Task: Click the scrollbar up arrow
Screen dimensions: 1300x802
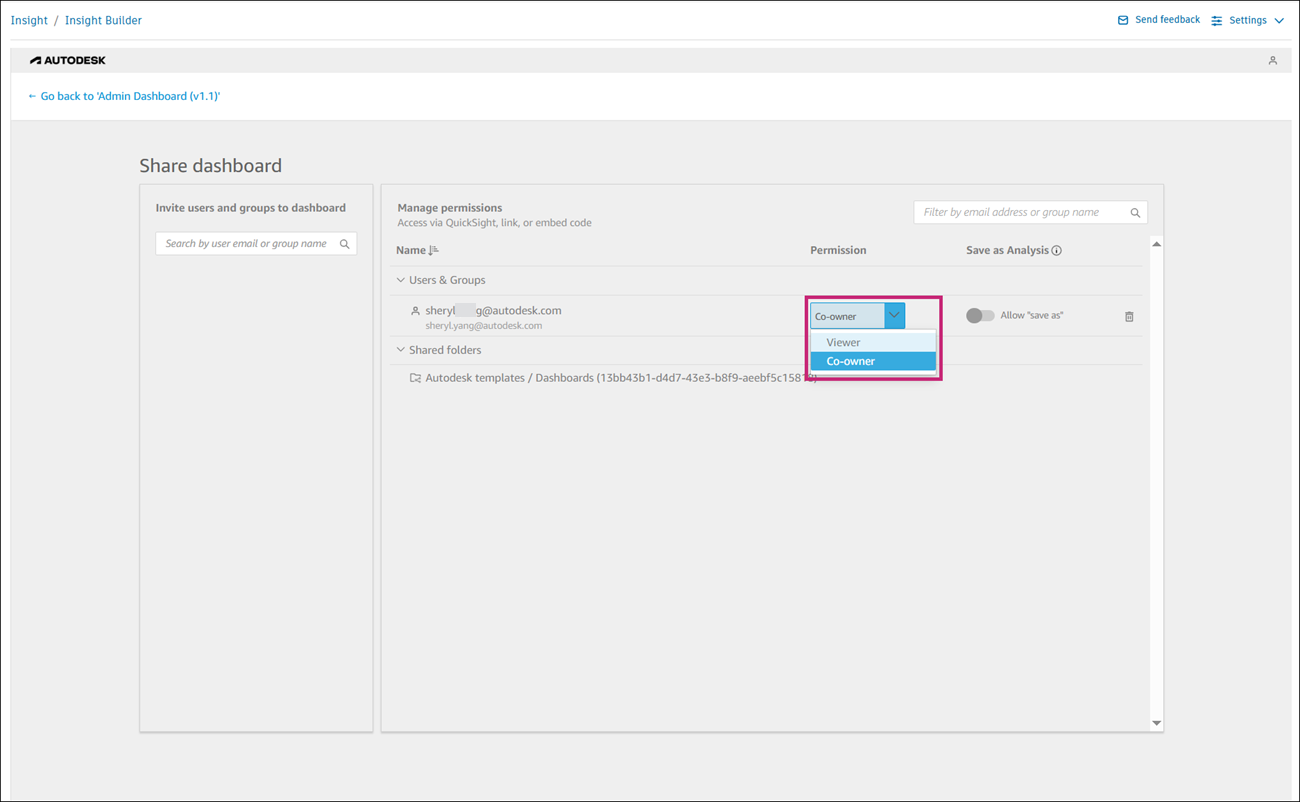Action: pyautogui.click(x=1157, y=244)
